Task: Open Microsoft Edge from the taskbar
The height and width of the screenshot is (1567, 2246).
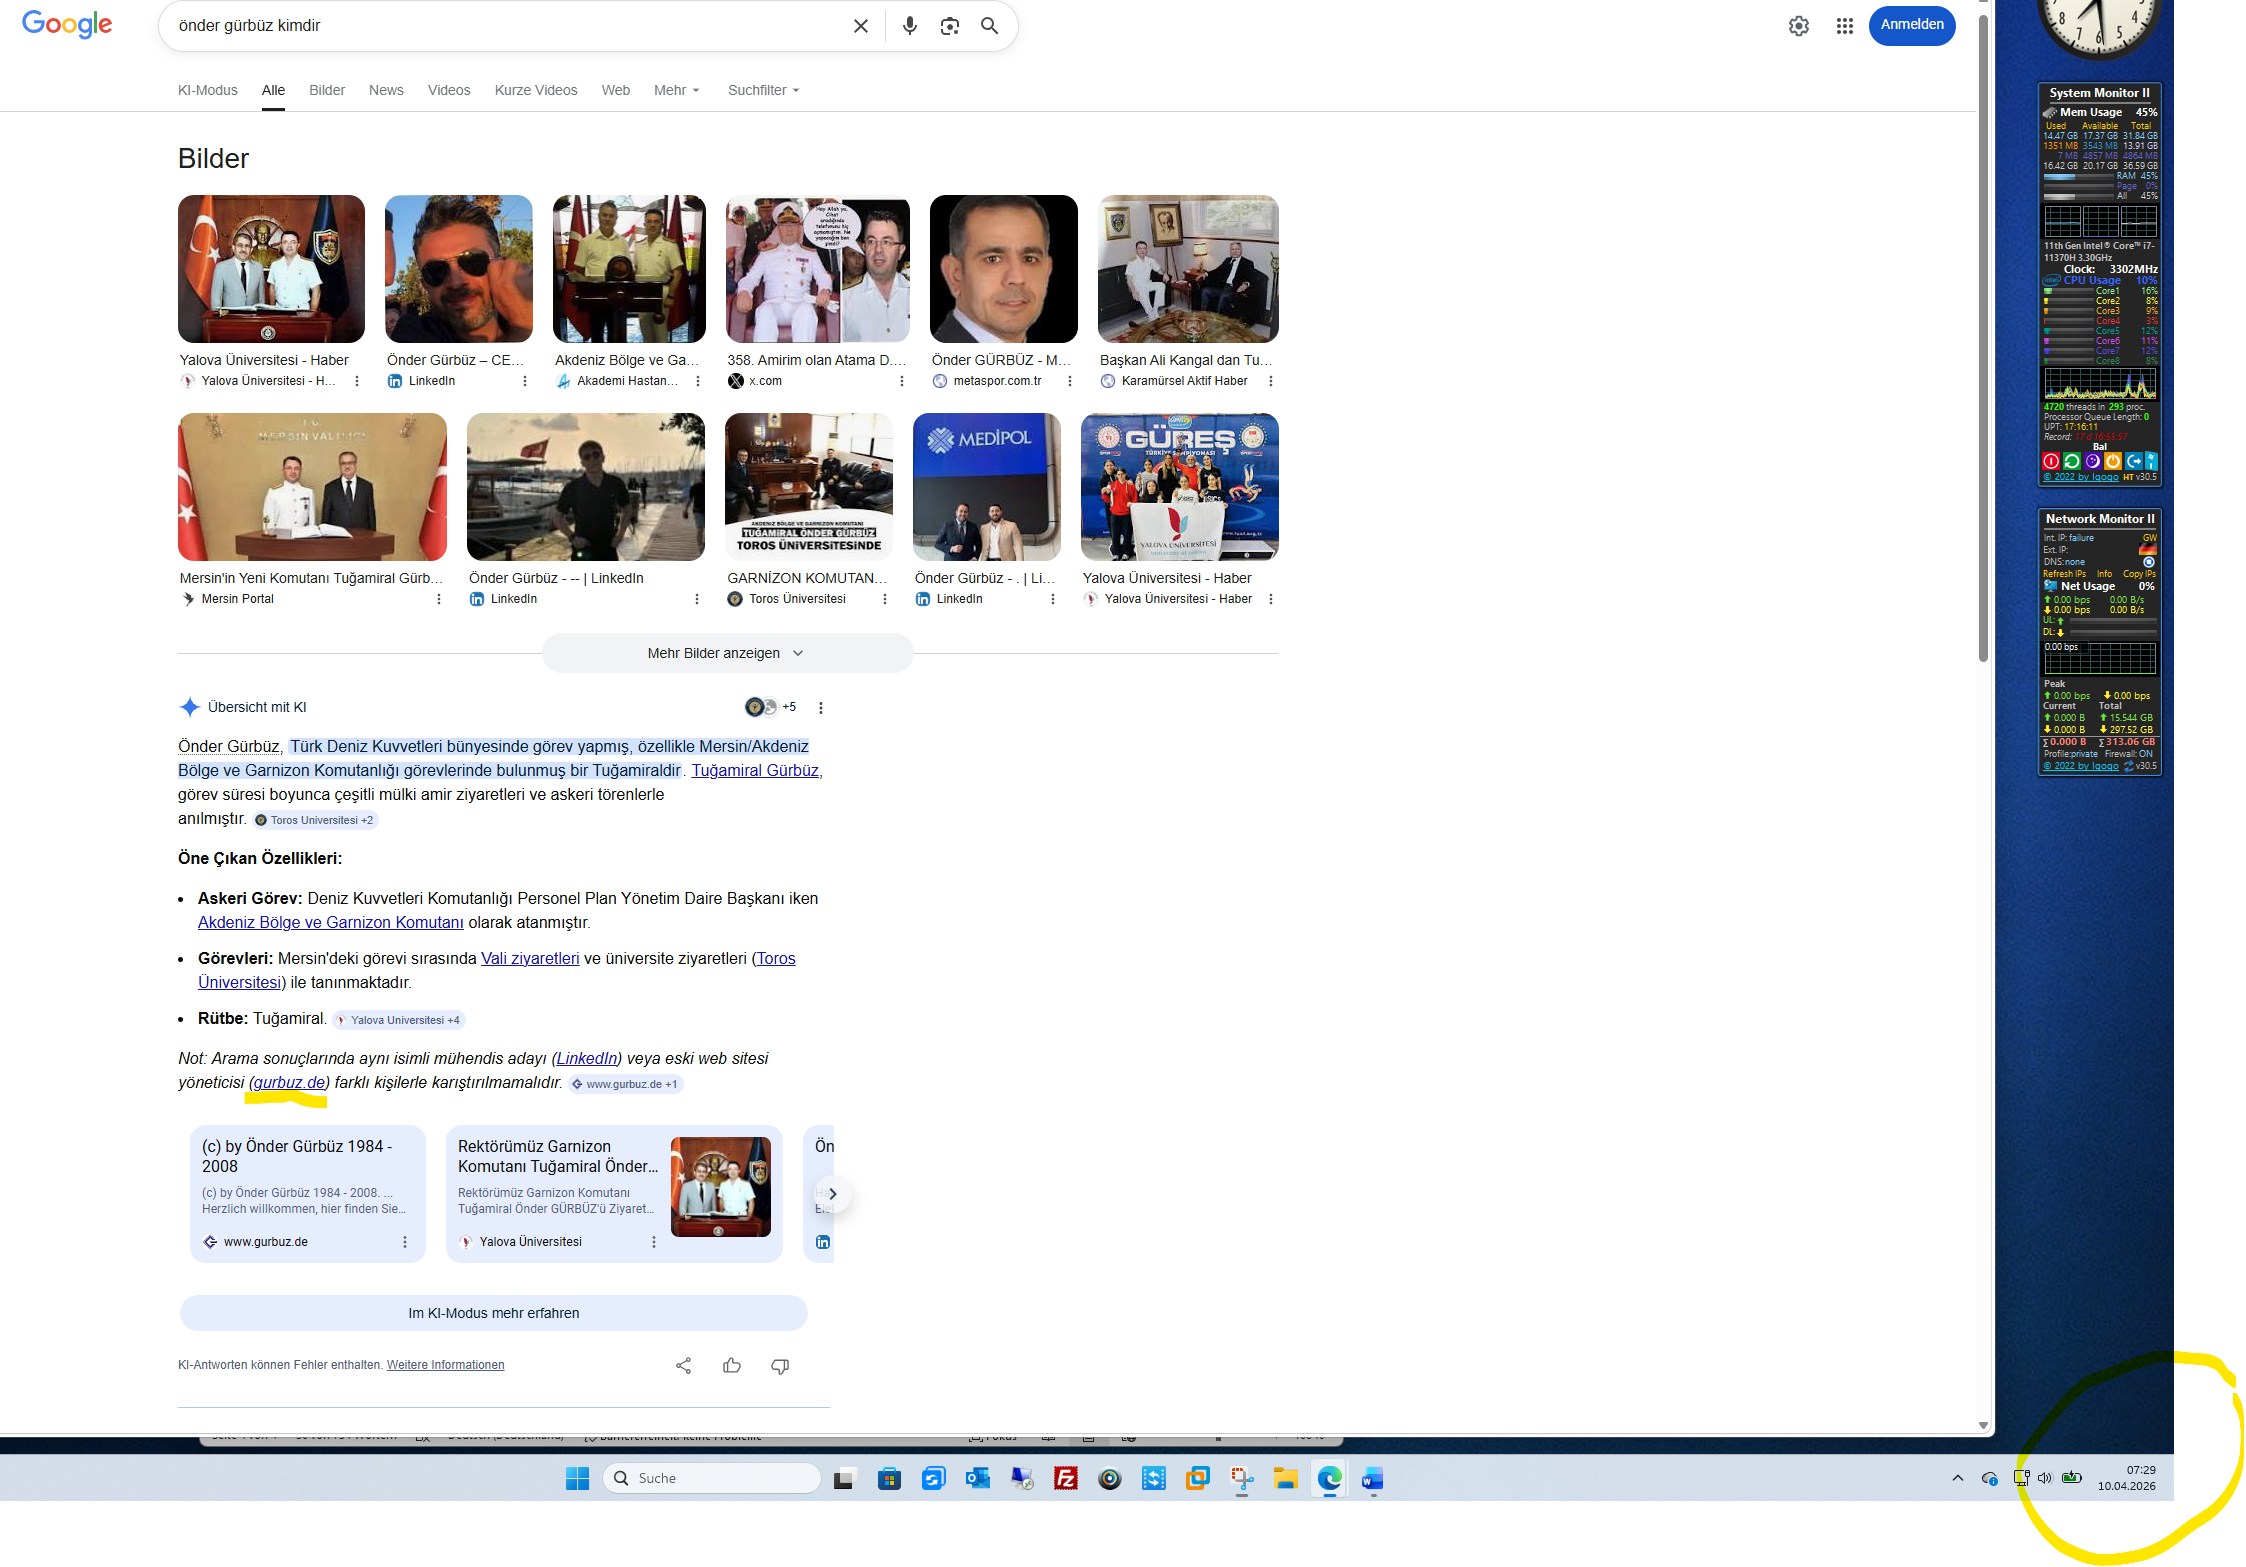Action: tap(1329, 1478)
